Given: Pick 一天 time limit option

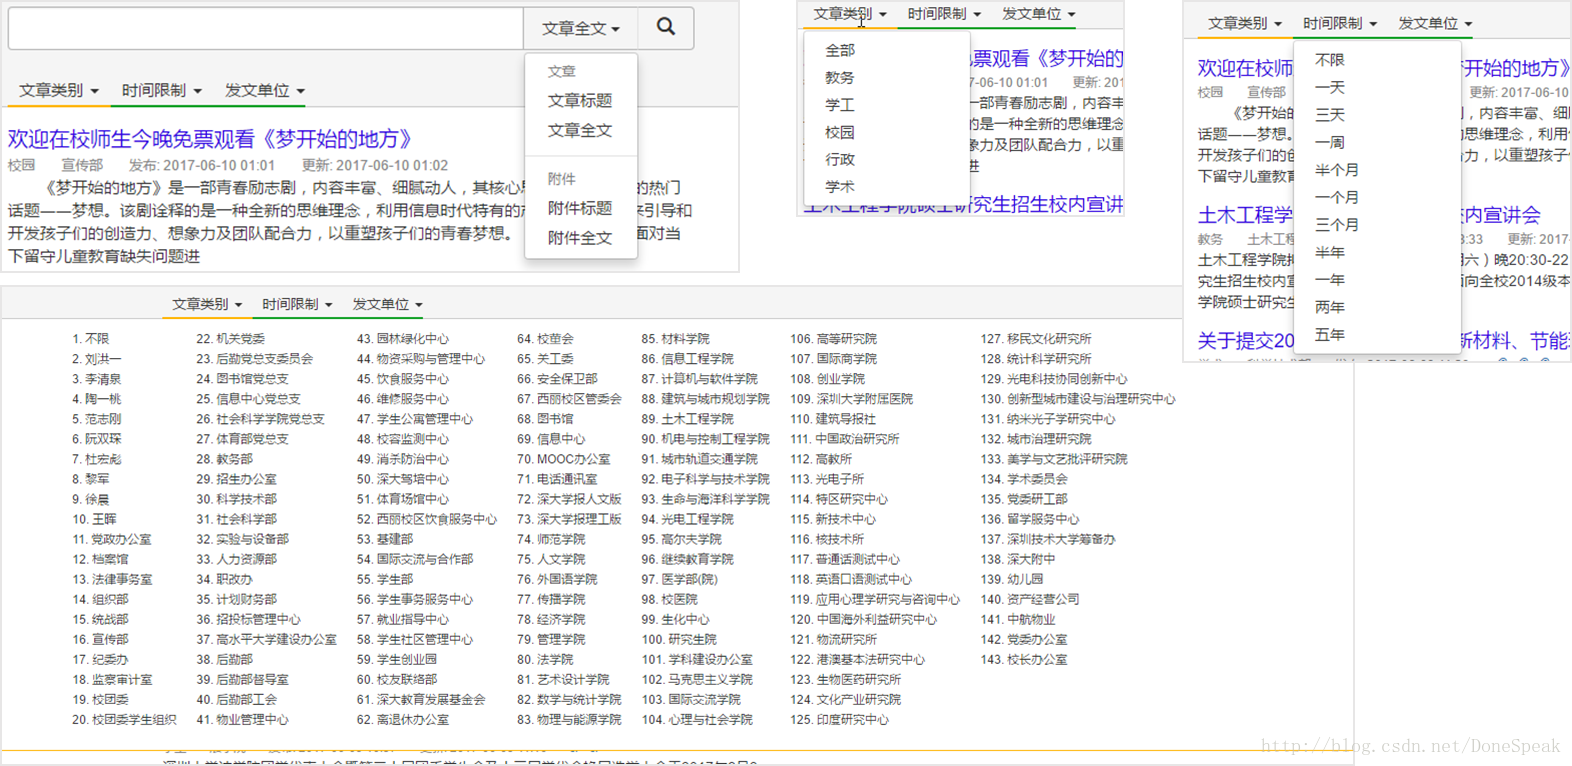Looking at the screenshot, I should pyautogui.click(x=1330, y=88).
